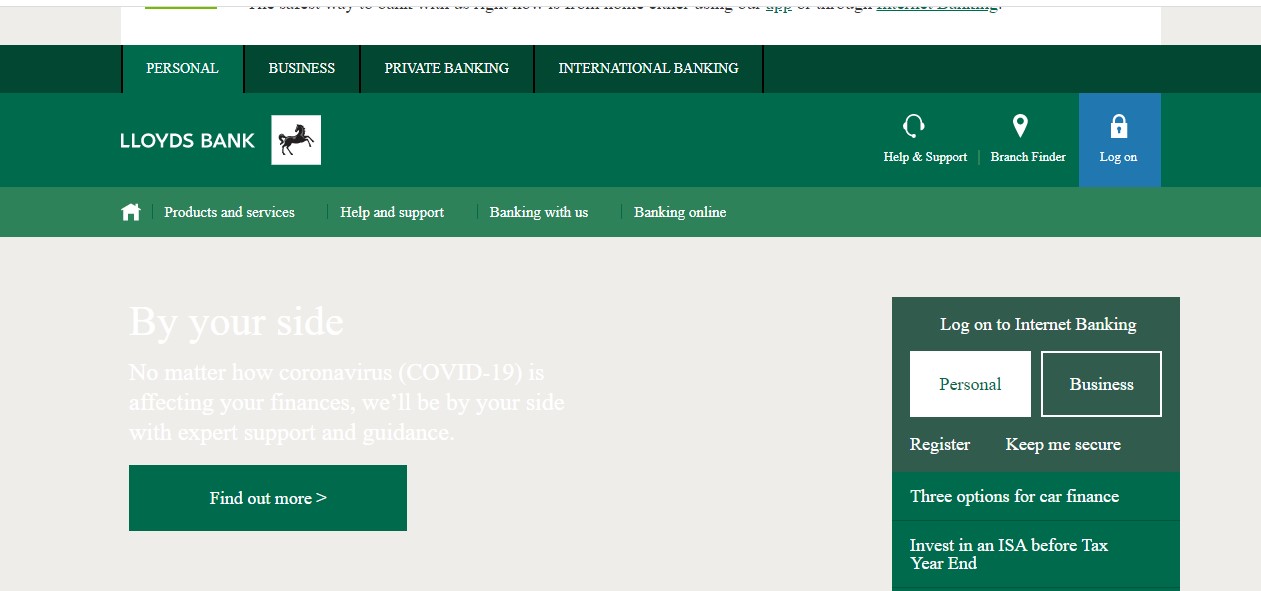This screenshot has width=1261, height=591.
Task: Go to the home icon in navigation
Action: point(130,212)
